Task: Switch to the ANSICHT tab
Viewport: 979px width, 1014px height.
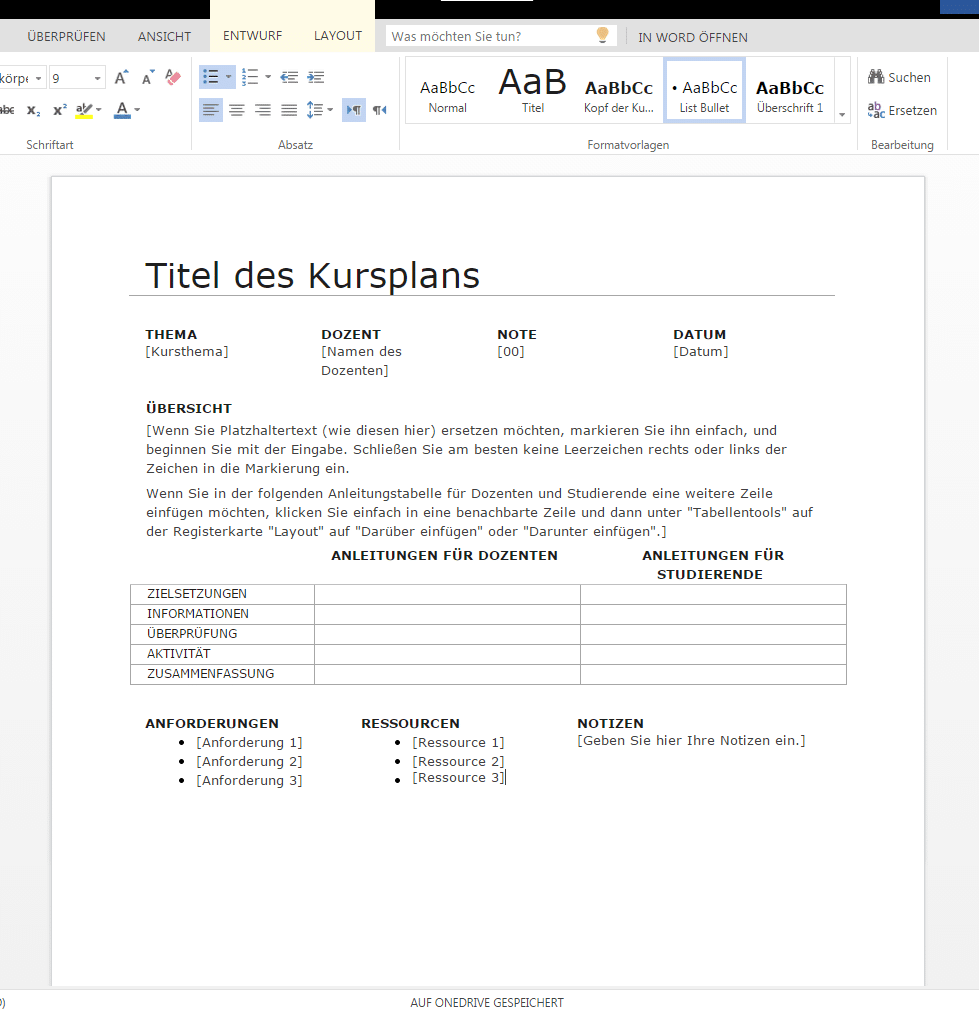Action: (x=164, y=37)
